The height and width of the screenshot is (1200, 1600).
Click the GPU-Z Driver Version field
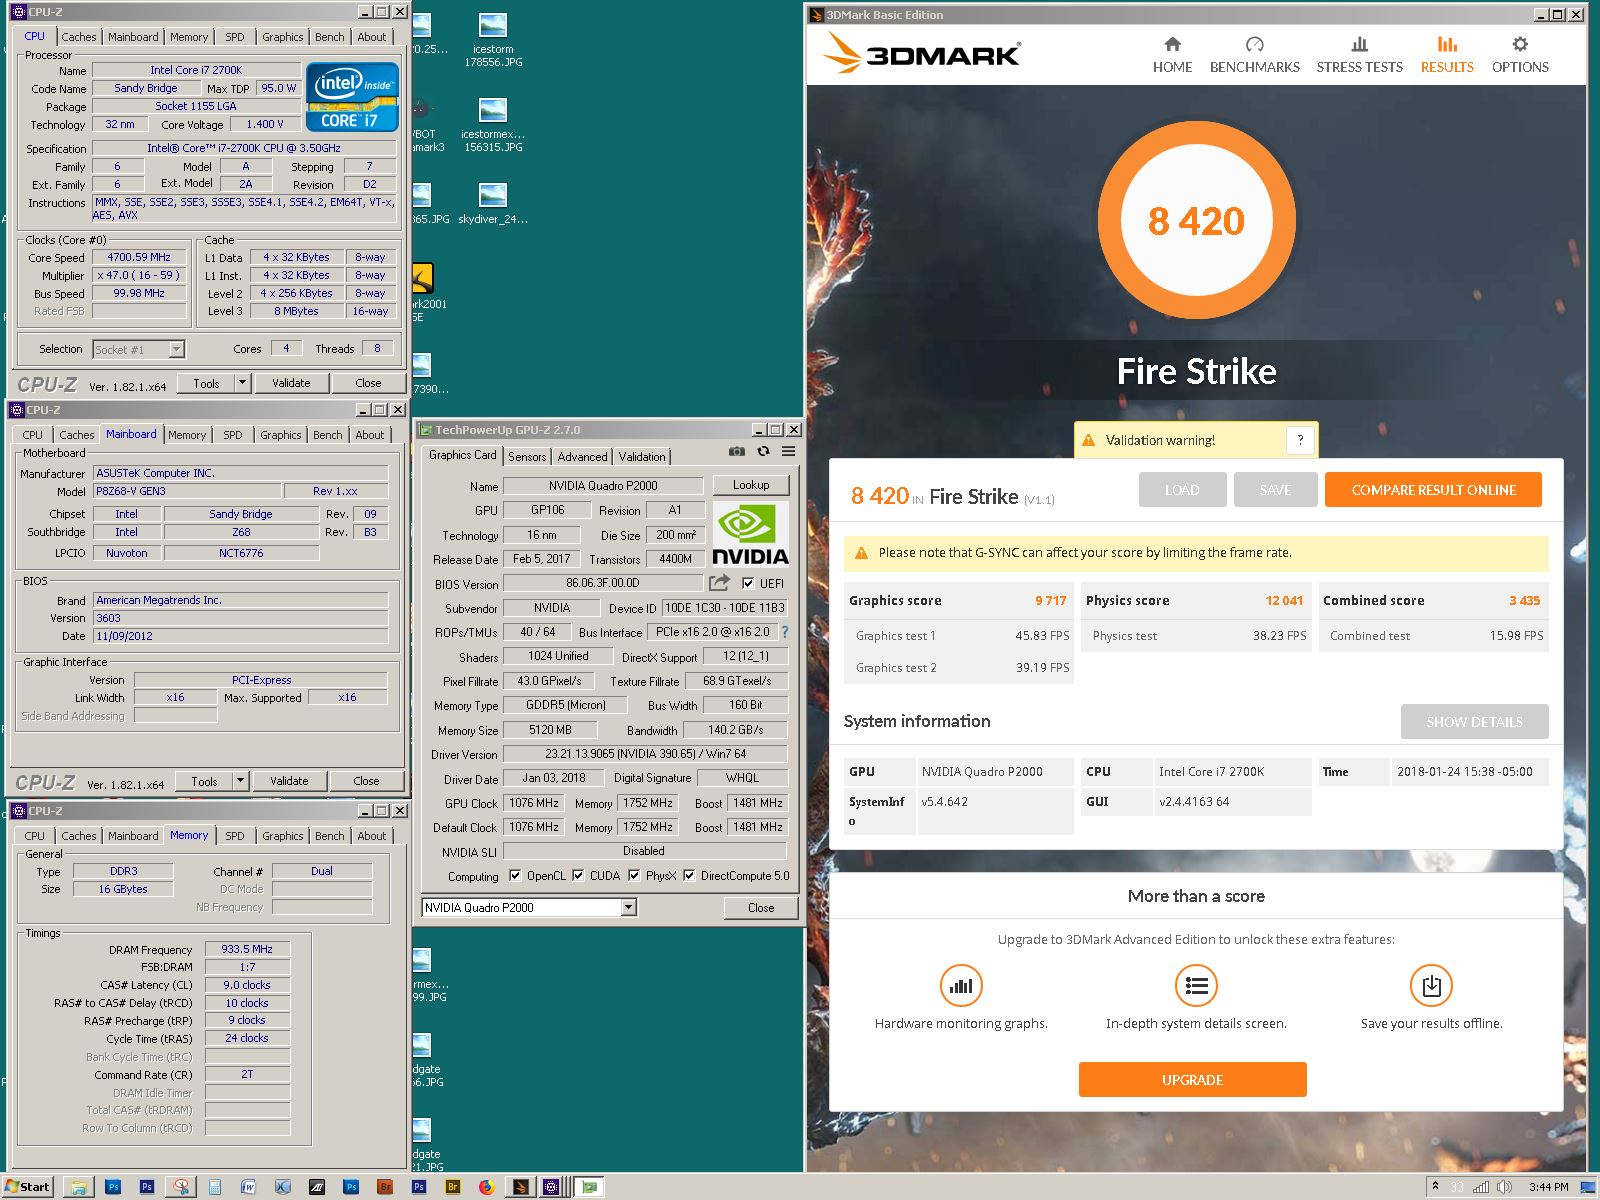pos(645,754)
